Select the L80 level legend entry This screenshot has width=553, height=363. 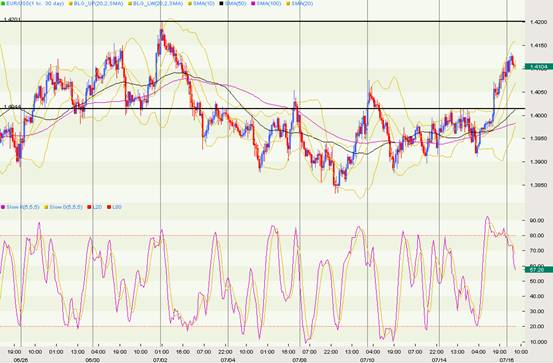[114, 207]
